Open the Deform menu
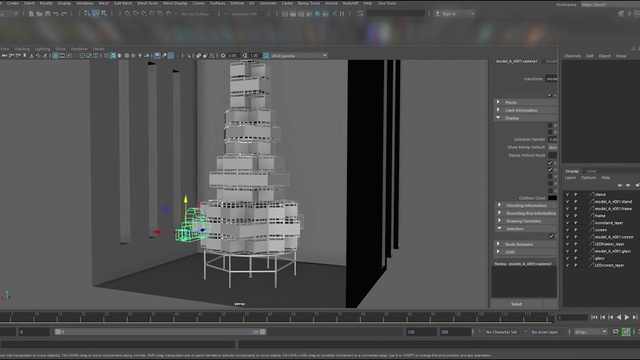 tap(237, 3)
